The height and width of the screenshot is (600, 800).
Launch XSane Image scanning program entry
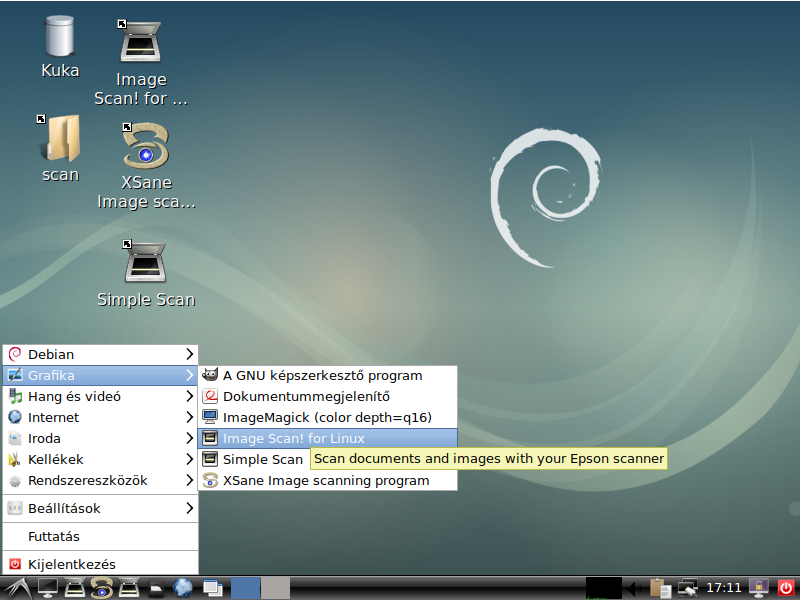tap(327, 481)
